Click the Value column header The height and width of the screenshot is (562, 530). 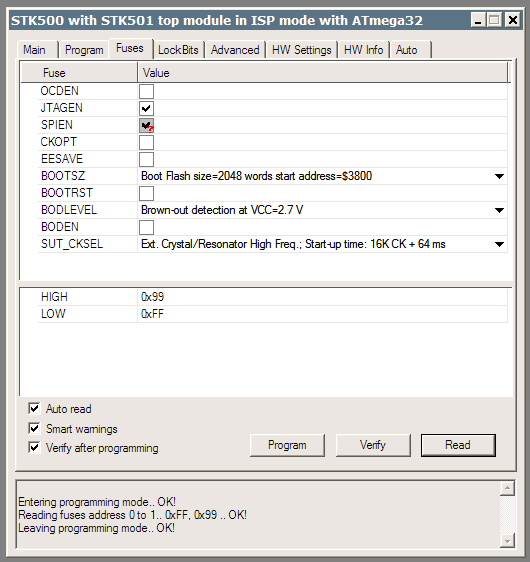click(x=323, y=73)
